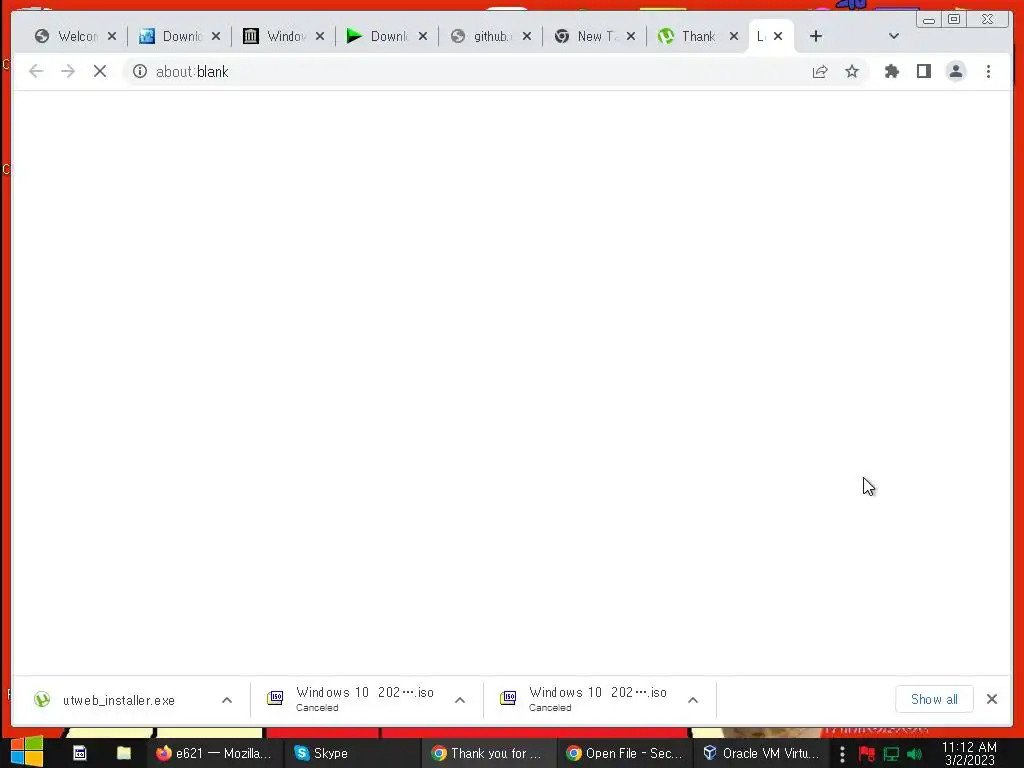1024x768 pixels.
Task: Switch to the first Download tab with blue icon
Action: (171, 37)
